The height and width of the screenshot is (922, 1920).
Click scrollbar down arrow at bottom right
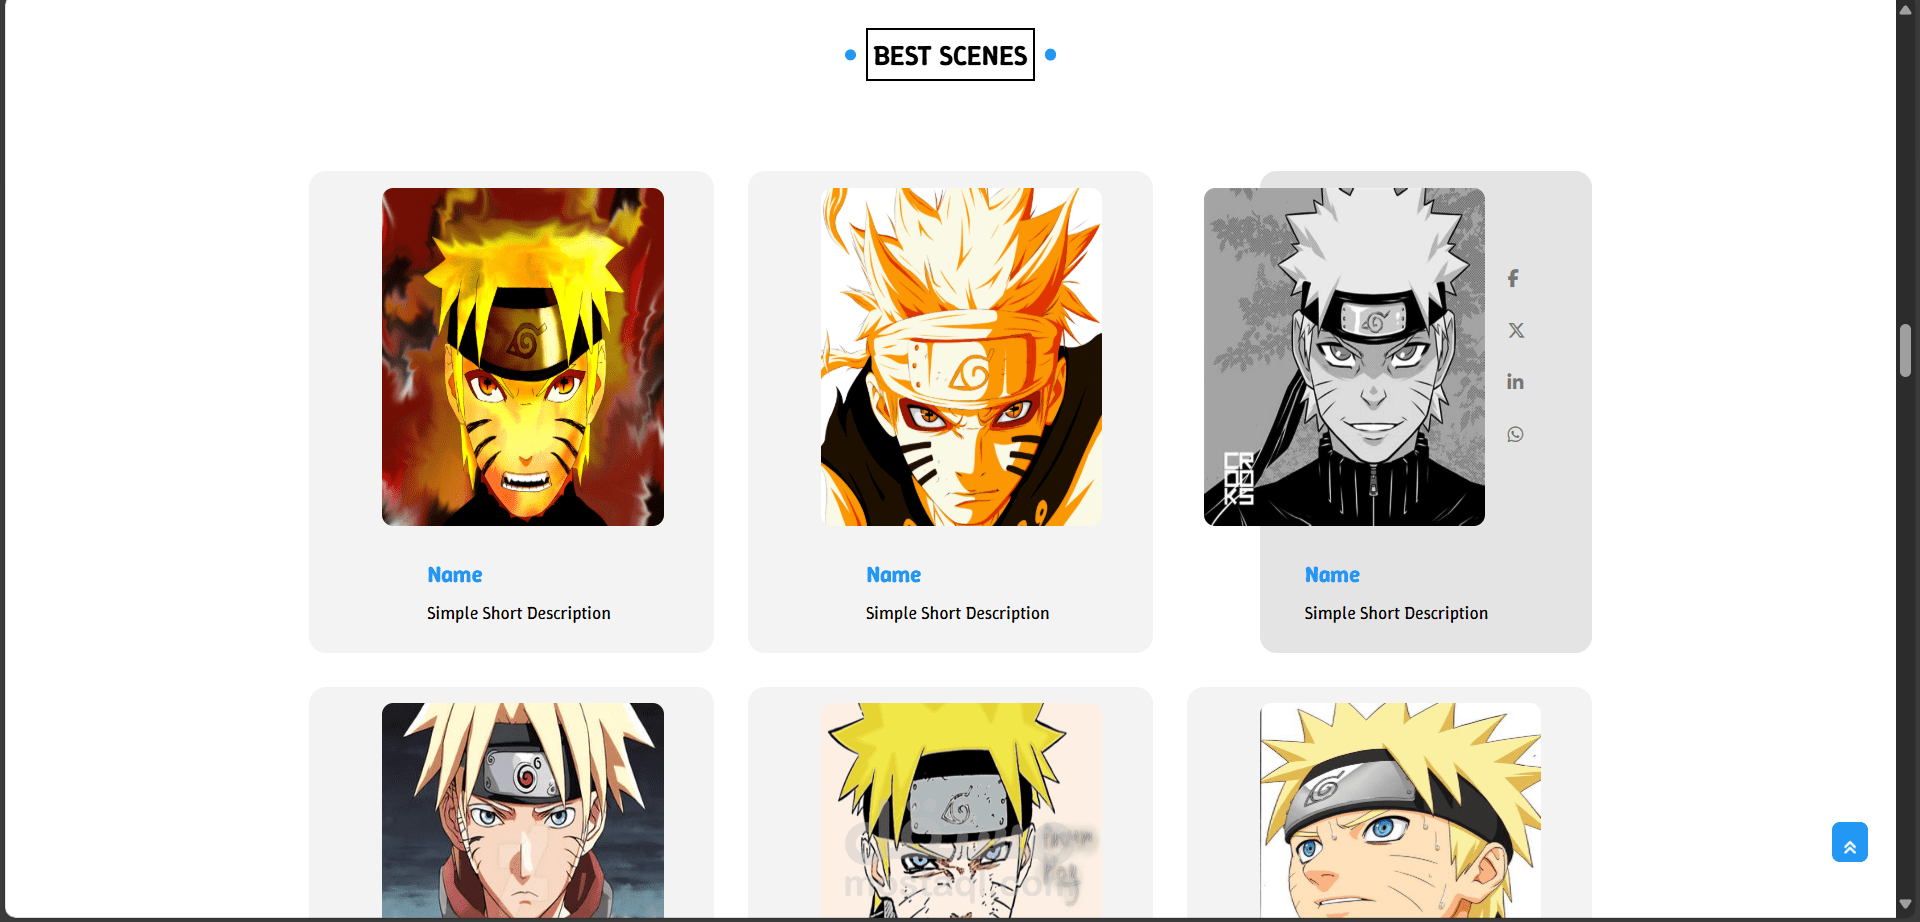[1906, 904]
